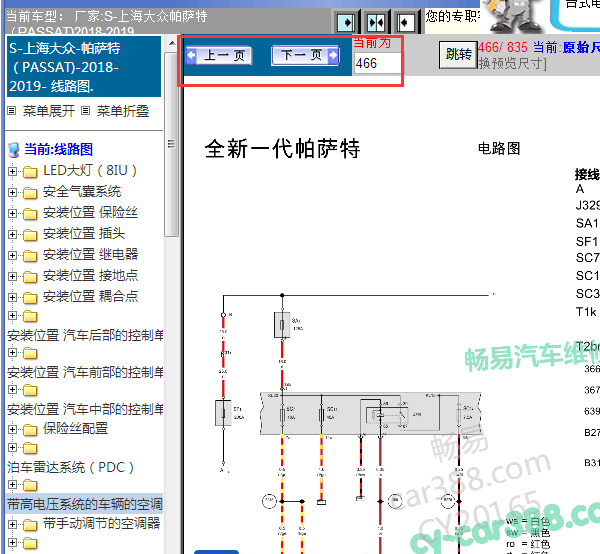Expand the 安装位置 插头 tree node
600x554 pixels.
click(x=12, y=234)
